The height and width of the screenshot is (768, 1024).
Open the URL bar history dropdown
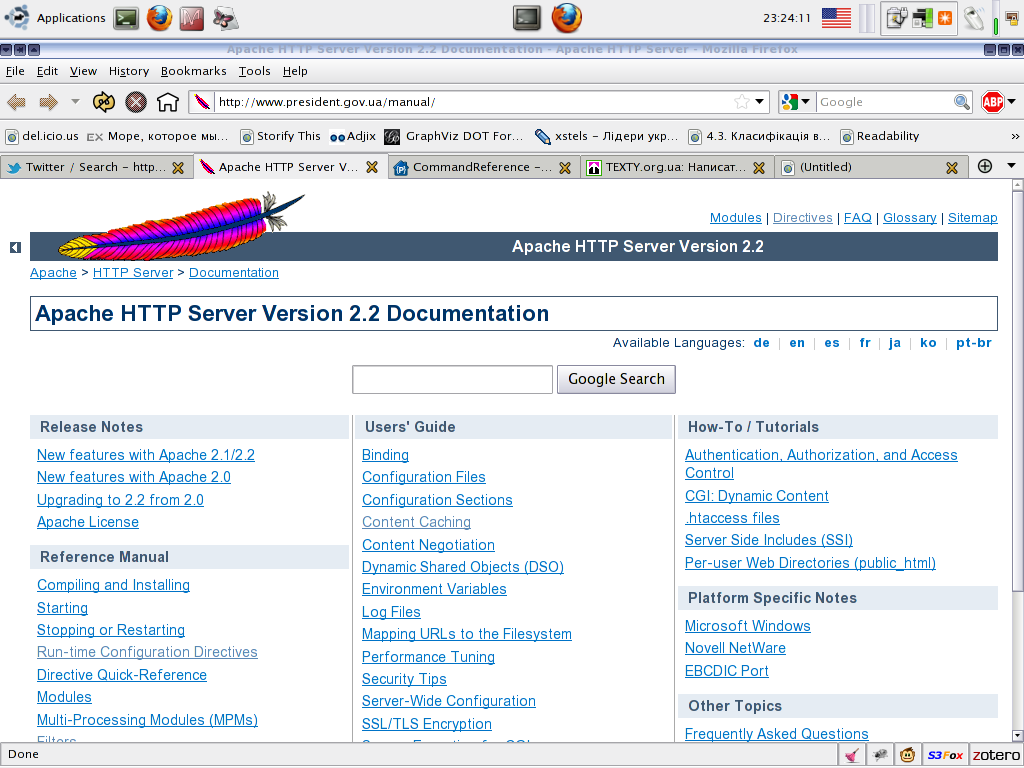pyautogui.click(x=760, y=102)
